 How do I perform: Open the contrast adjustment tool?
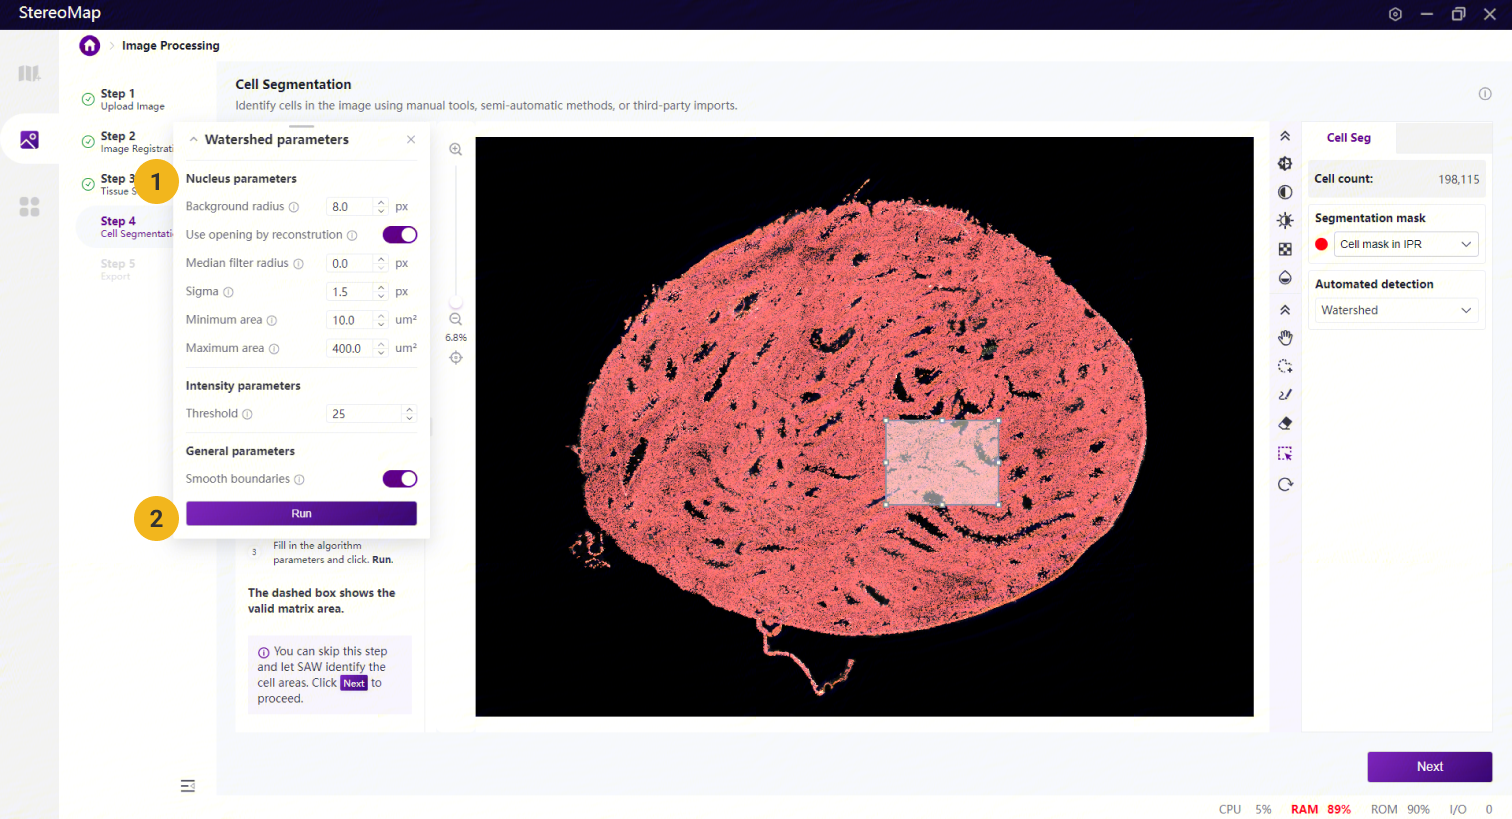[x=1285, y=192]
